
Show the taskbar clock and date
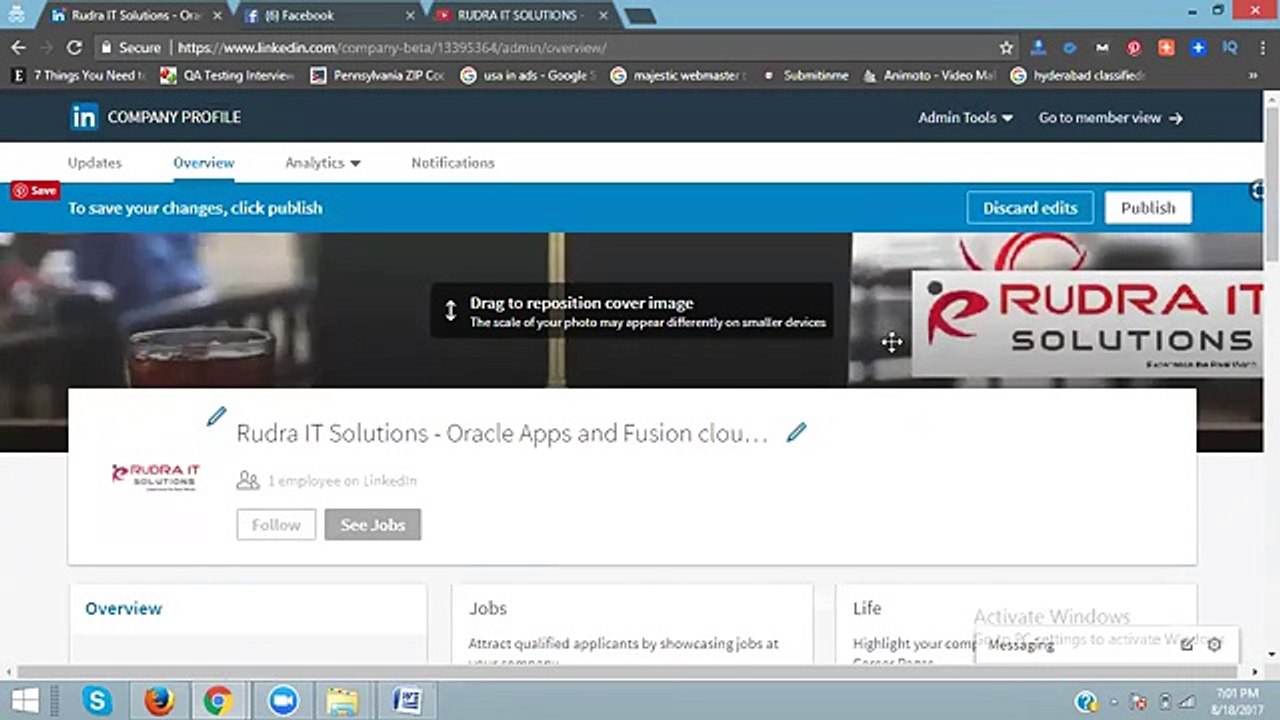[x=1238, y=700]
